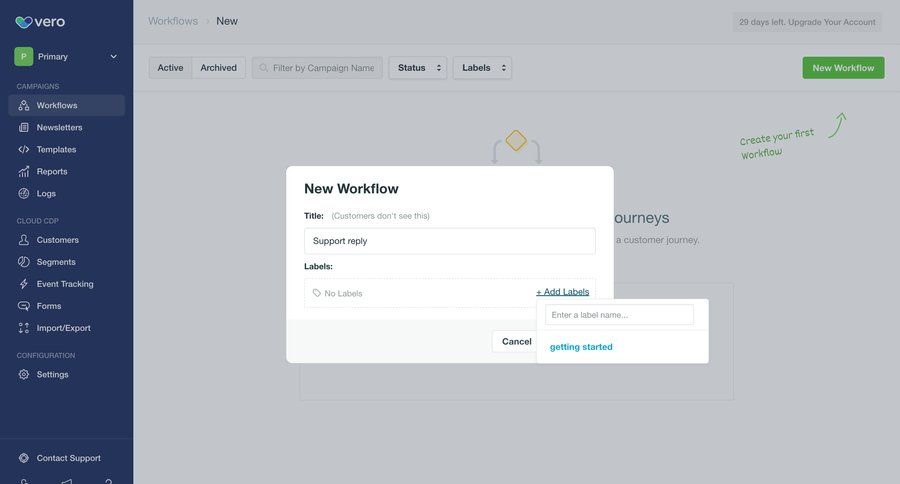This screenshot has height=484, width=900.
Task: Switch to the Archived campaigns filter
Action: (218, 68)
